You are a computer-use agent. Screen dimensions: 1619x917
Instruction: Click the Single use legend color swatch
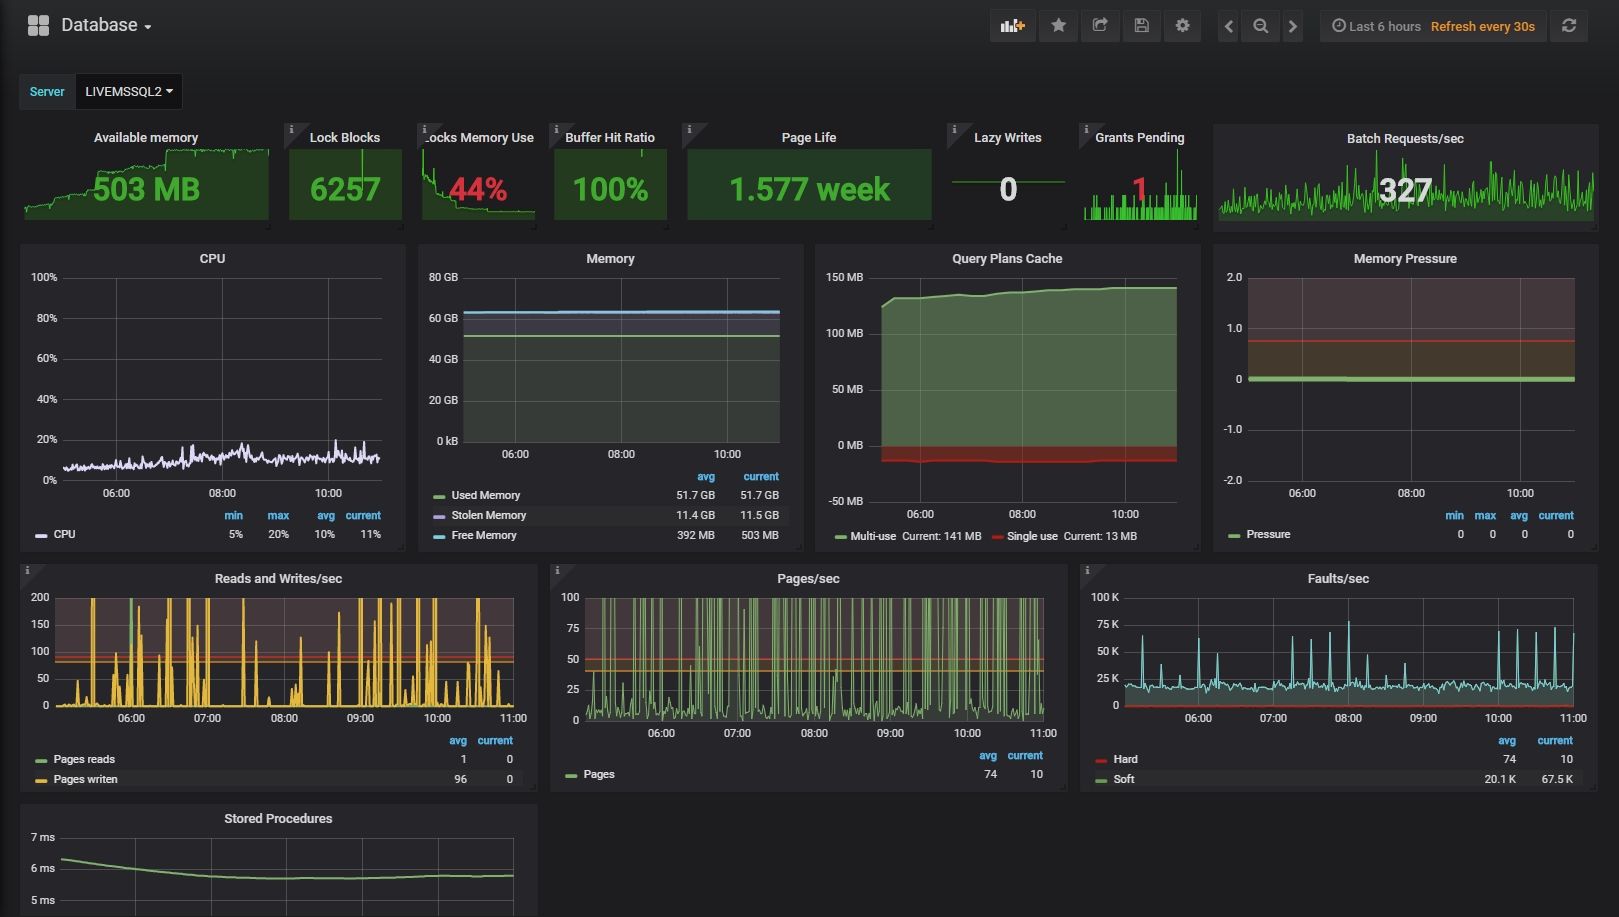997,537
